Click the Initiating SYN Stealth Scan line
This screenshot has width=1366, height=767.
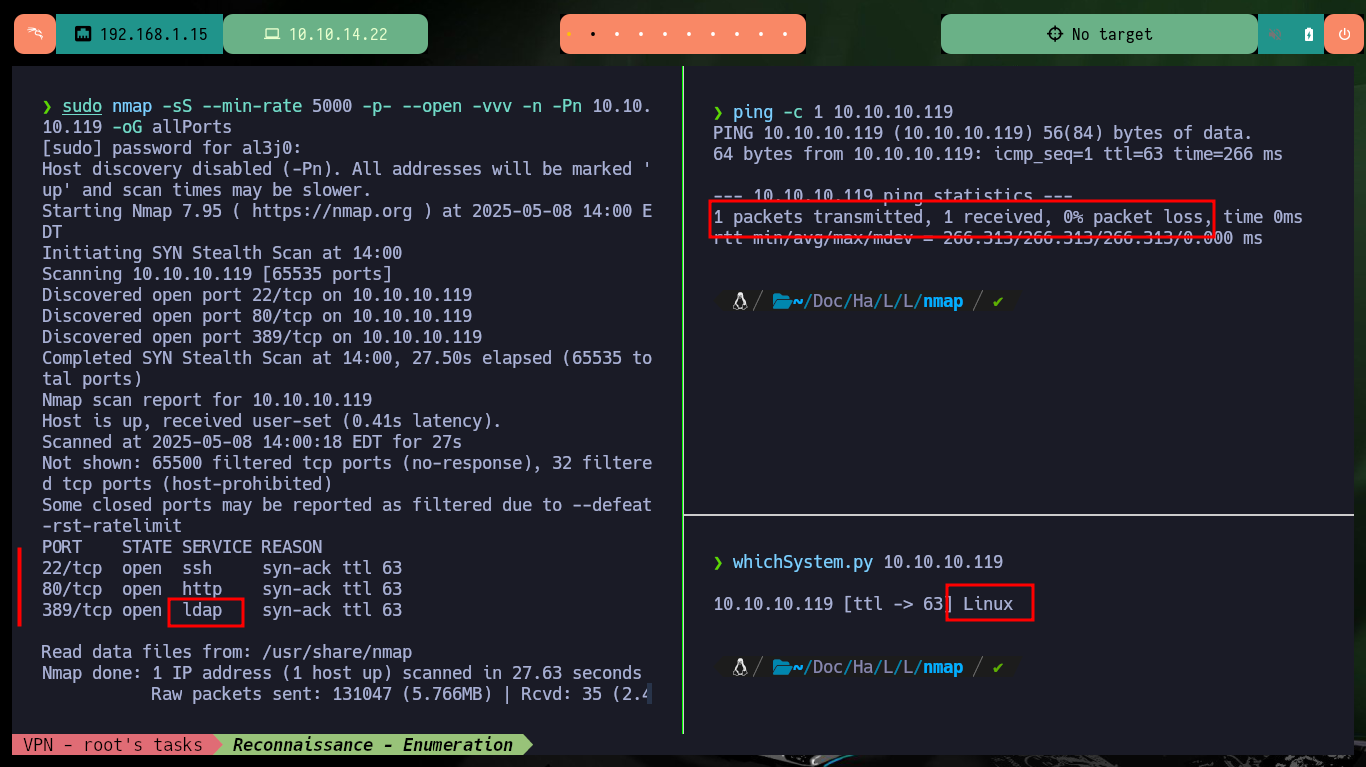click(x=222, y=253)
